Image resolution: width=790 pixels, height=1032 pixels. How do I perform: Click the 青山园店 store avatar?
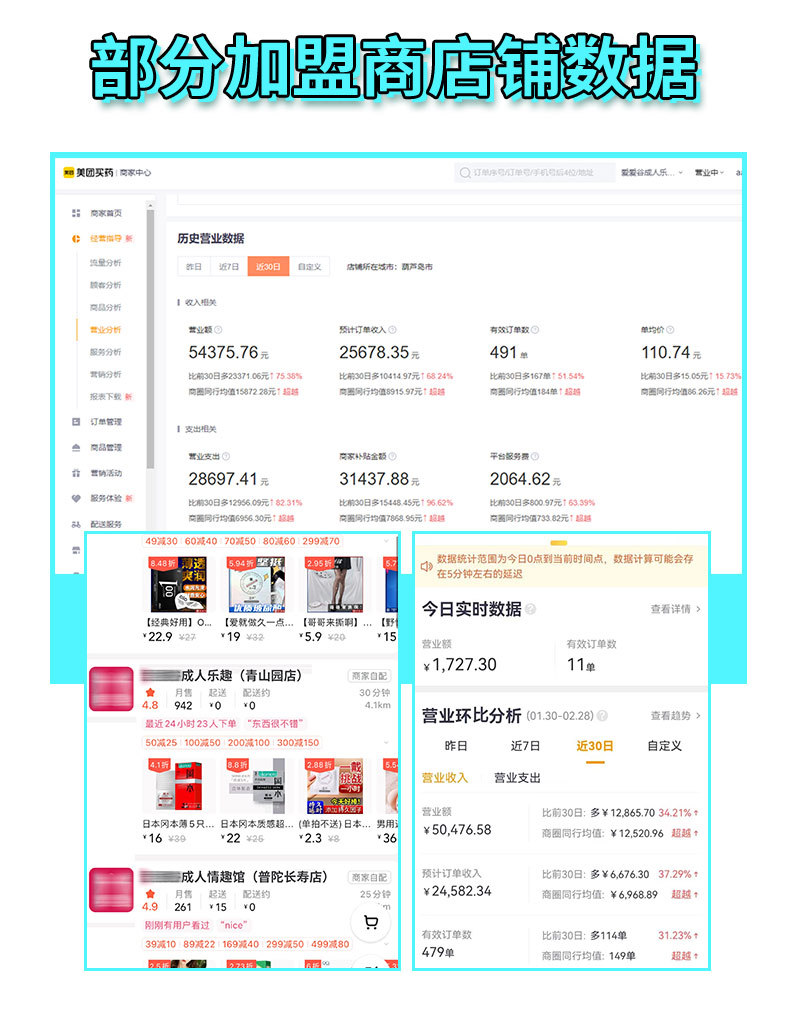coord(111,688)
